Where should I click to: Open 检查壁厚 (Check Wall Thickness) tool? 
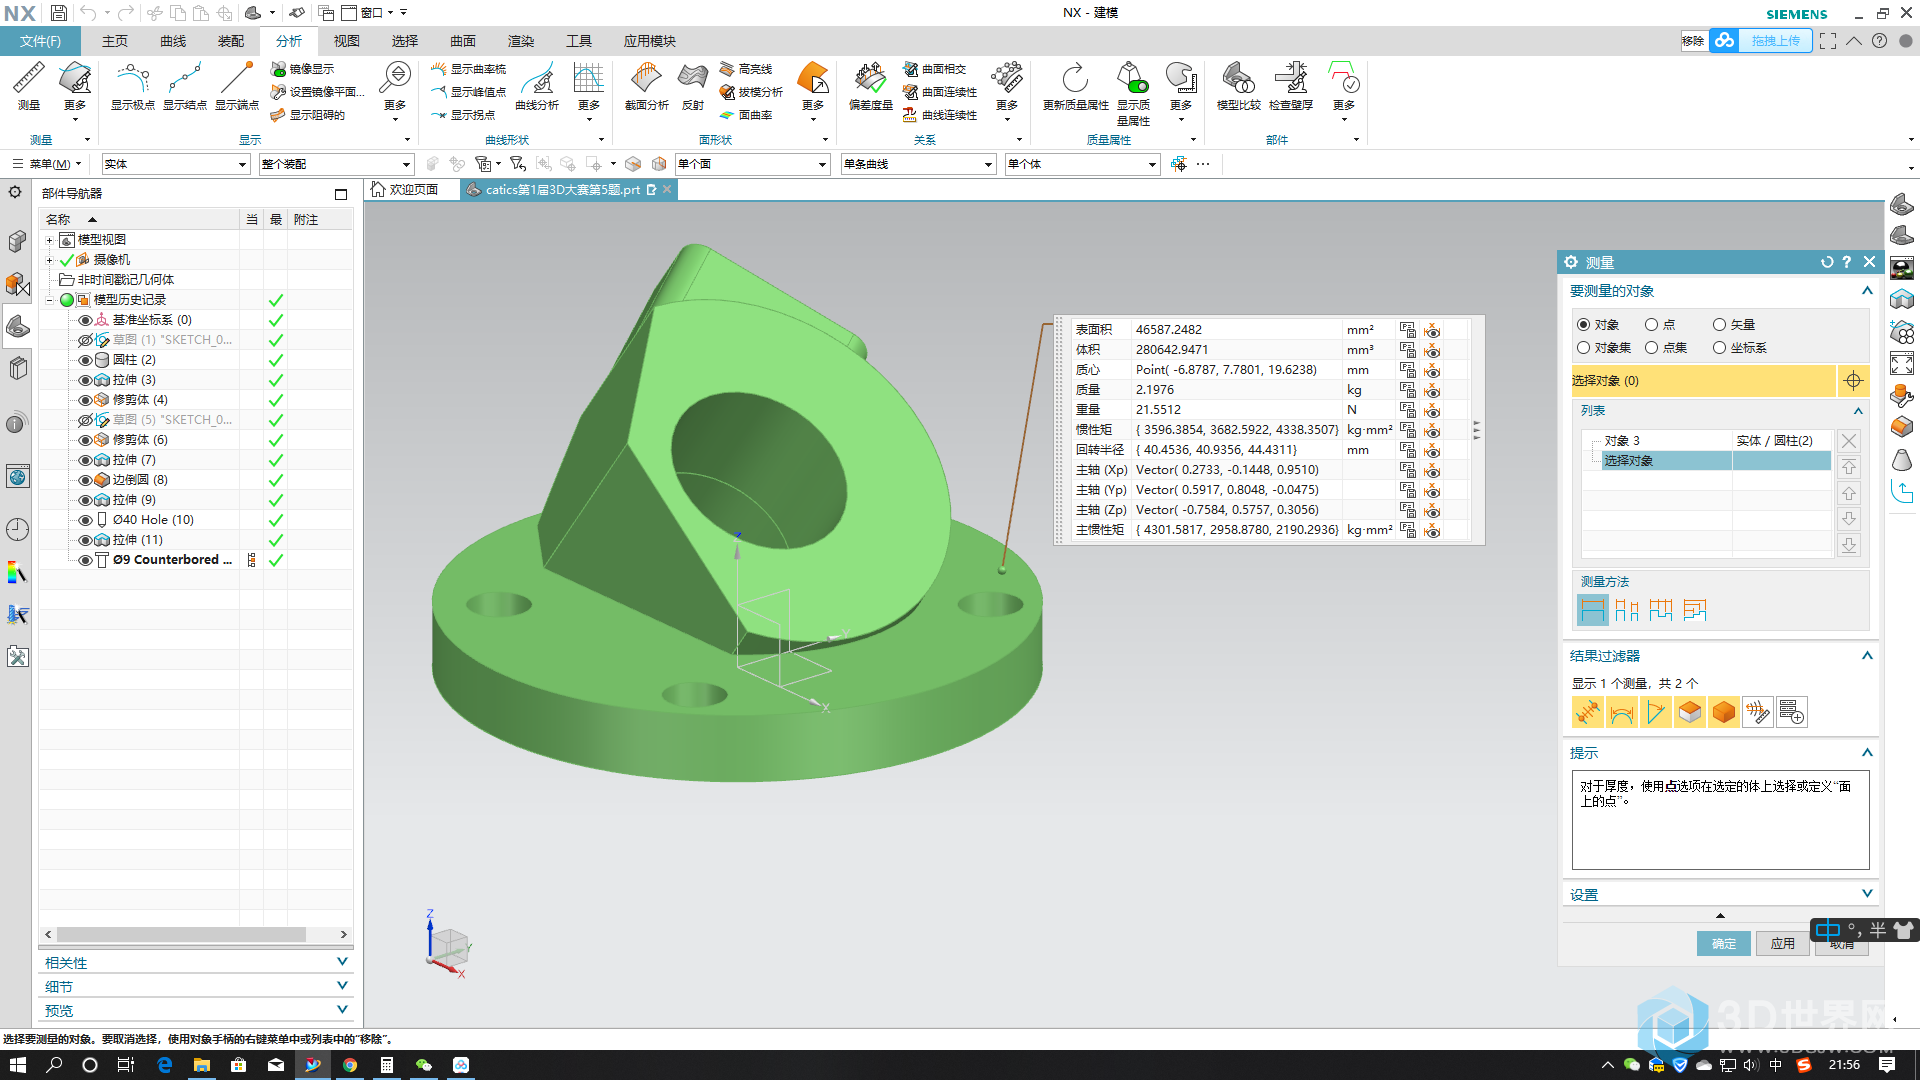click(x=1290, y=85)
